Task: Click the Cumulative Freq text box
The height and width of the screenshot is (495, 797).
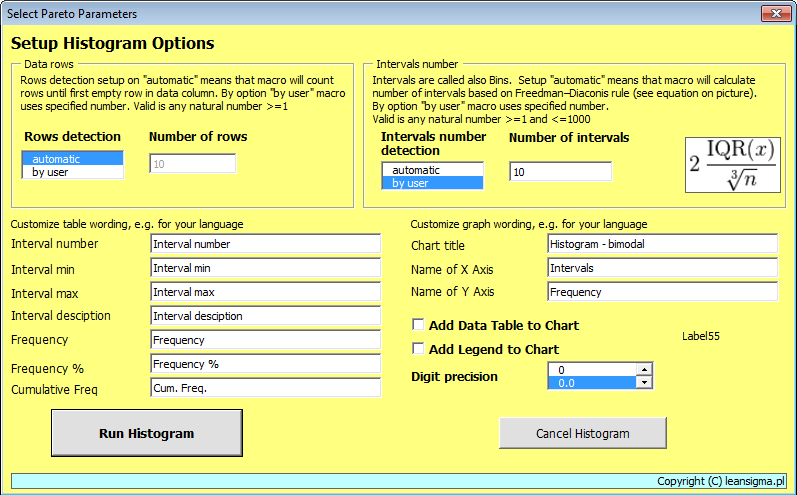Action: pos(265,388)
